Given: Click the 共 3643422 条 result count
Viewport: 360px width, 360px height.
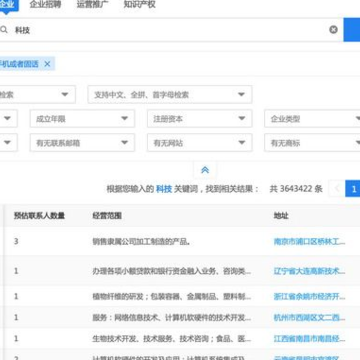Looking at the screenshot, I should click(x=296, y=189).
